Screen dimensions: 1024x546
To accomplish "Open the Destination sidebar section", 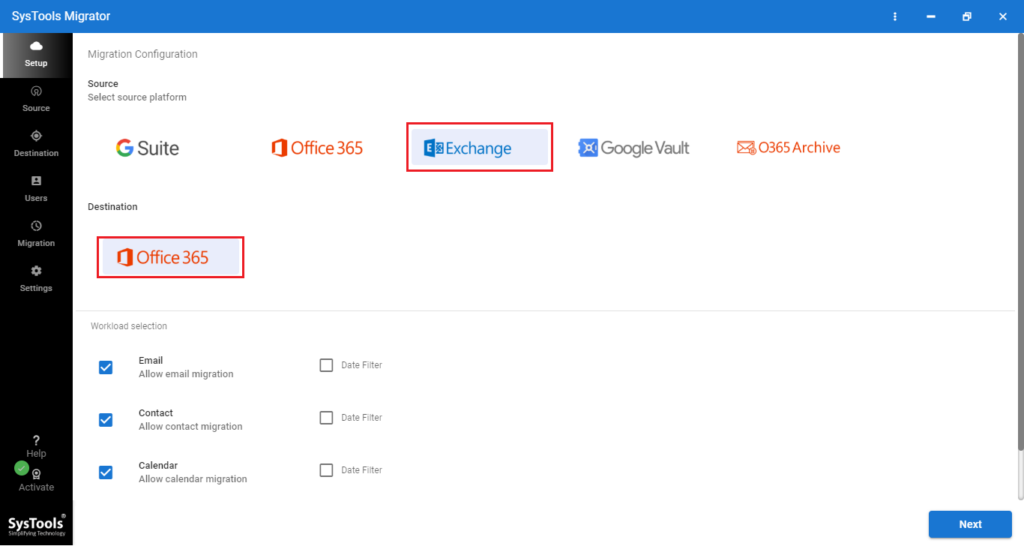I will pyautogui.click(x=36, y=136).
